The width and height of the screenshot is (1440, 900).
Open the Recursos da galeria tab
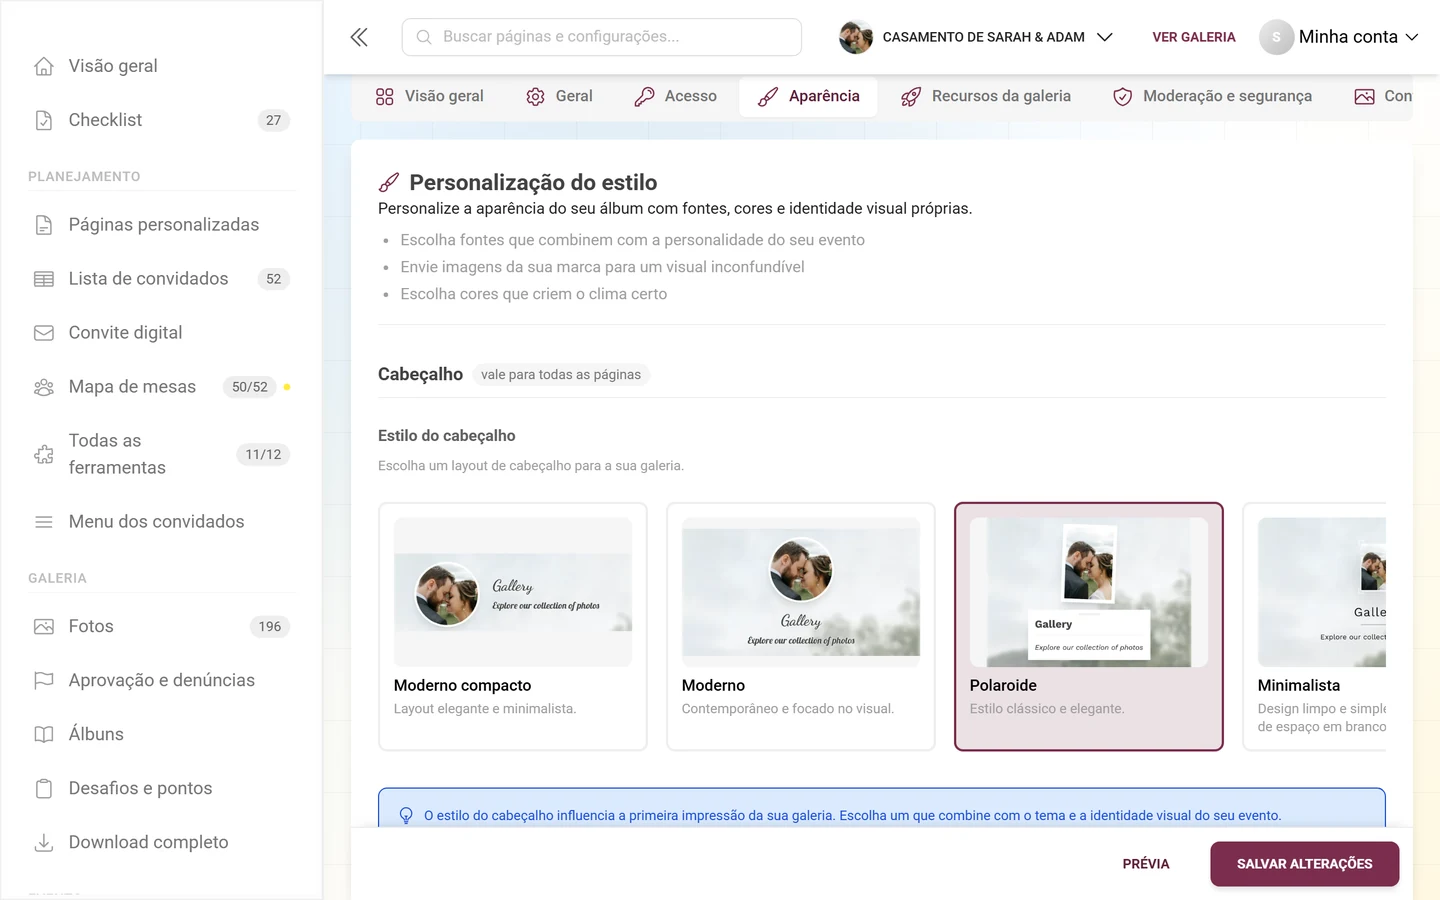[986, 97]
